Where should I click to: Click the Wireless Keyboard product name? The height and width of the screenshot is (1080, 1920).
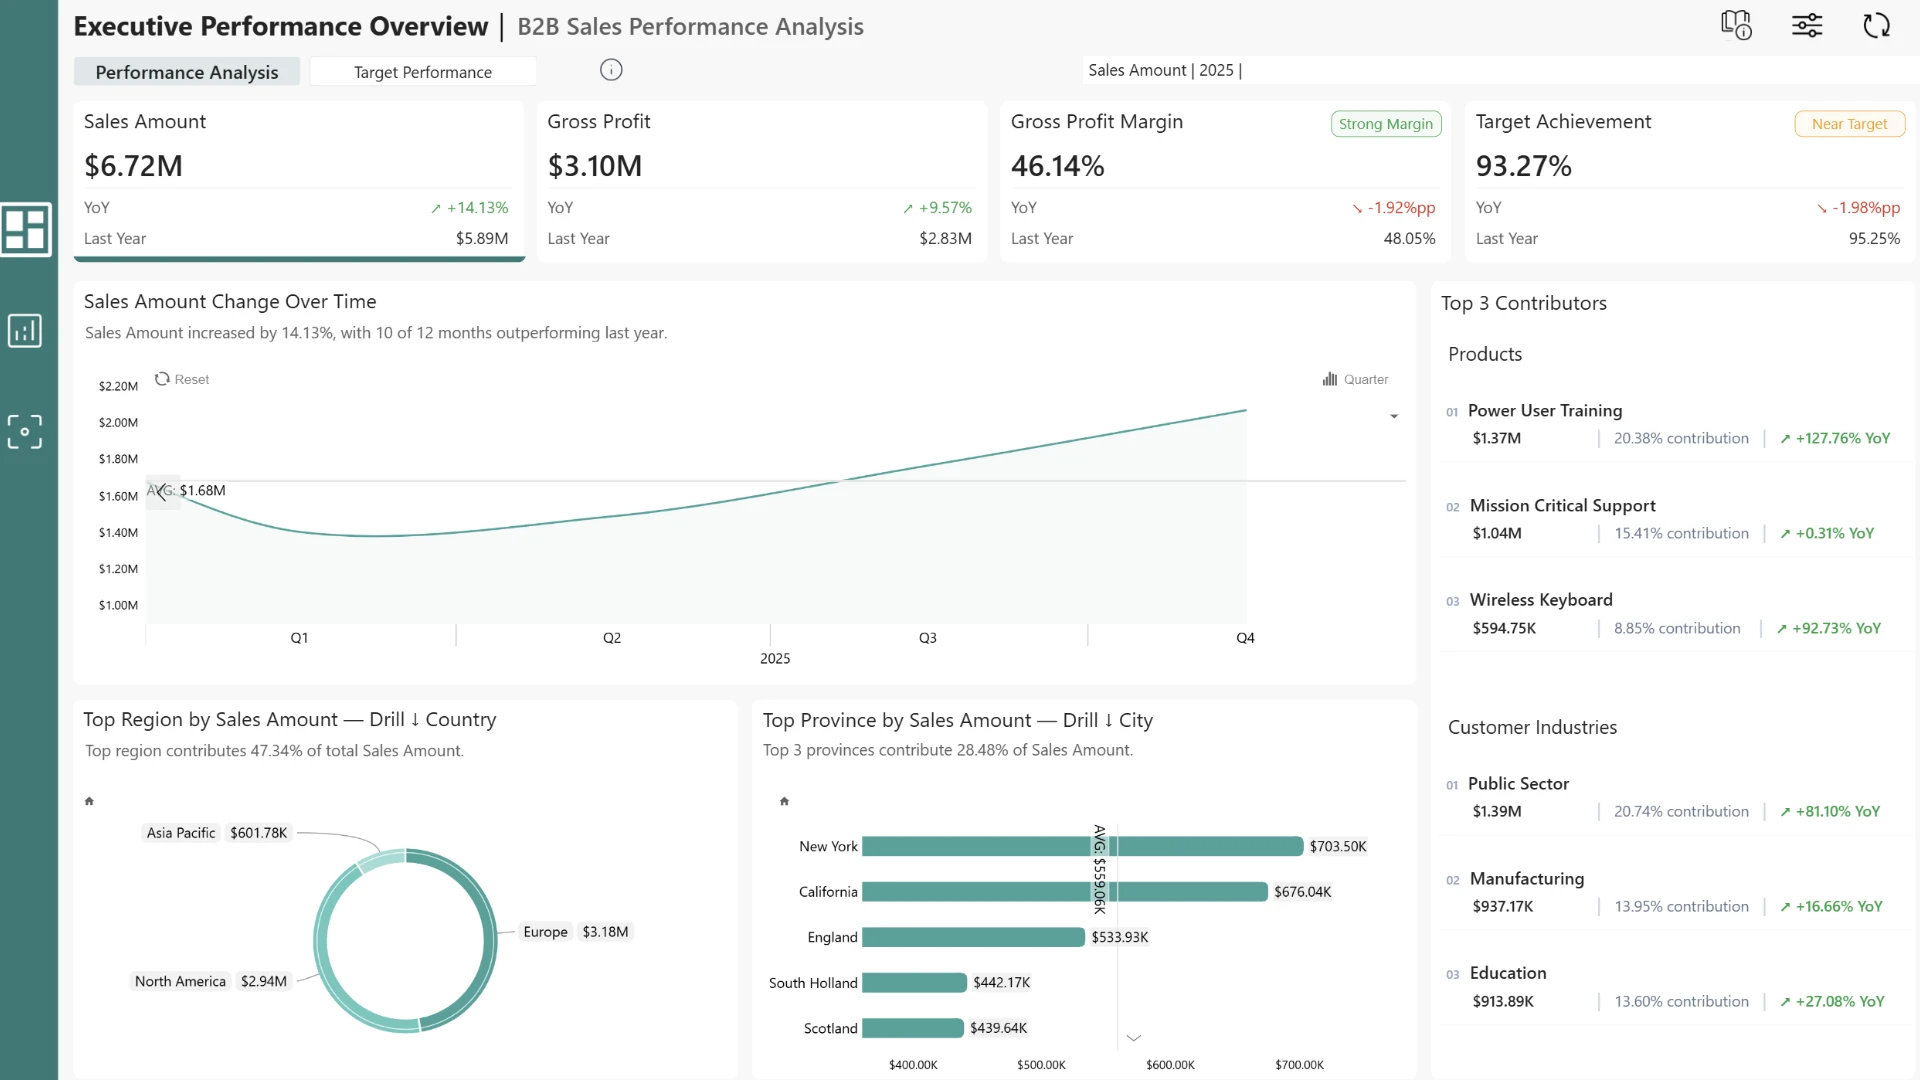coord(1541,600)
